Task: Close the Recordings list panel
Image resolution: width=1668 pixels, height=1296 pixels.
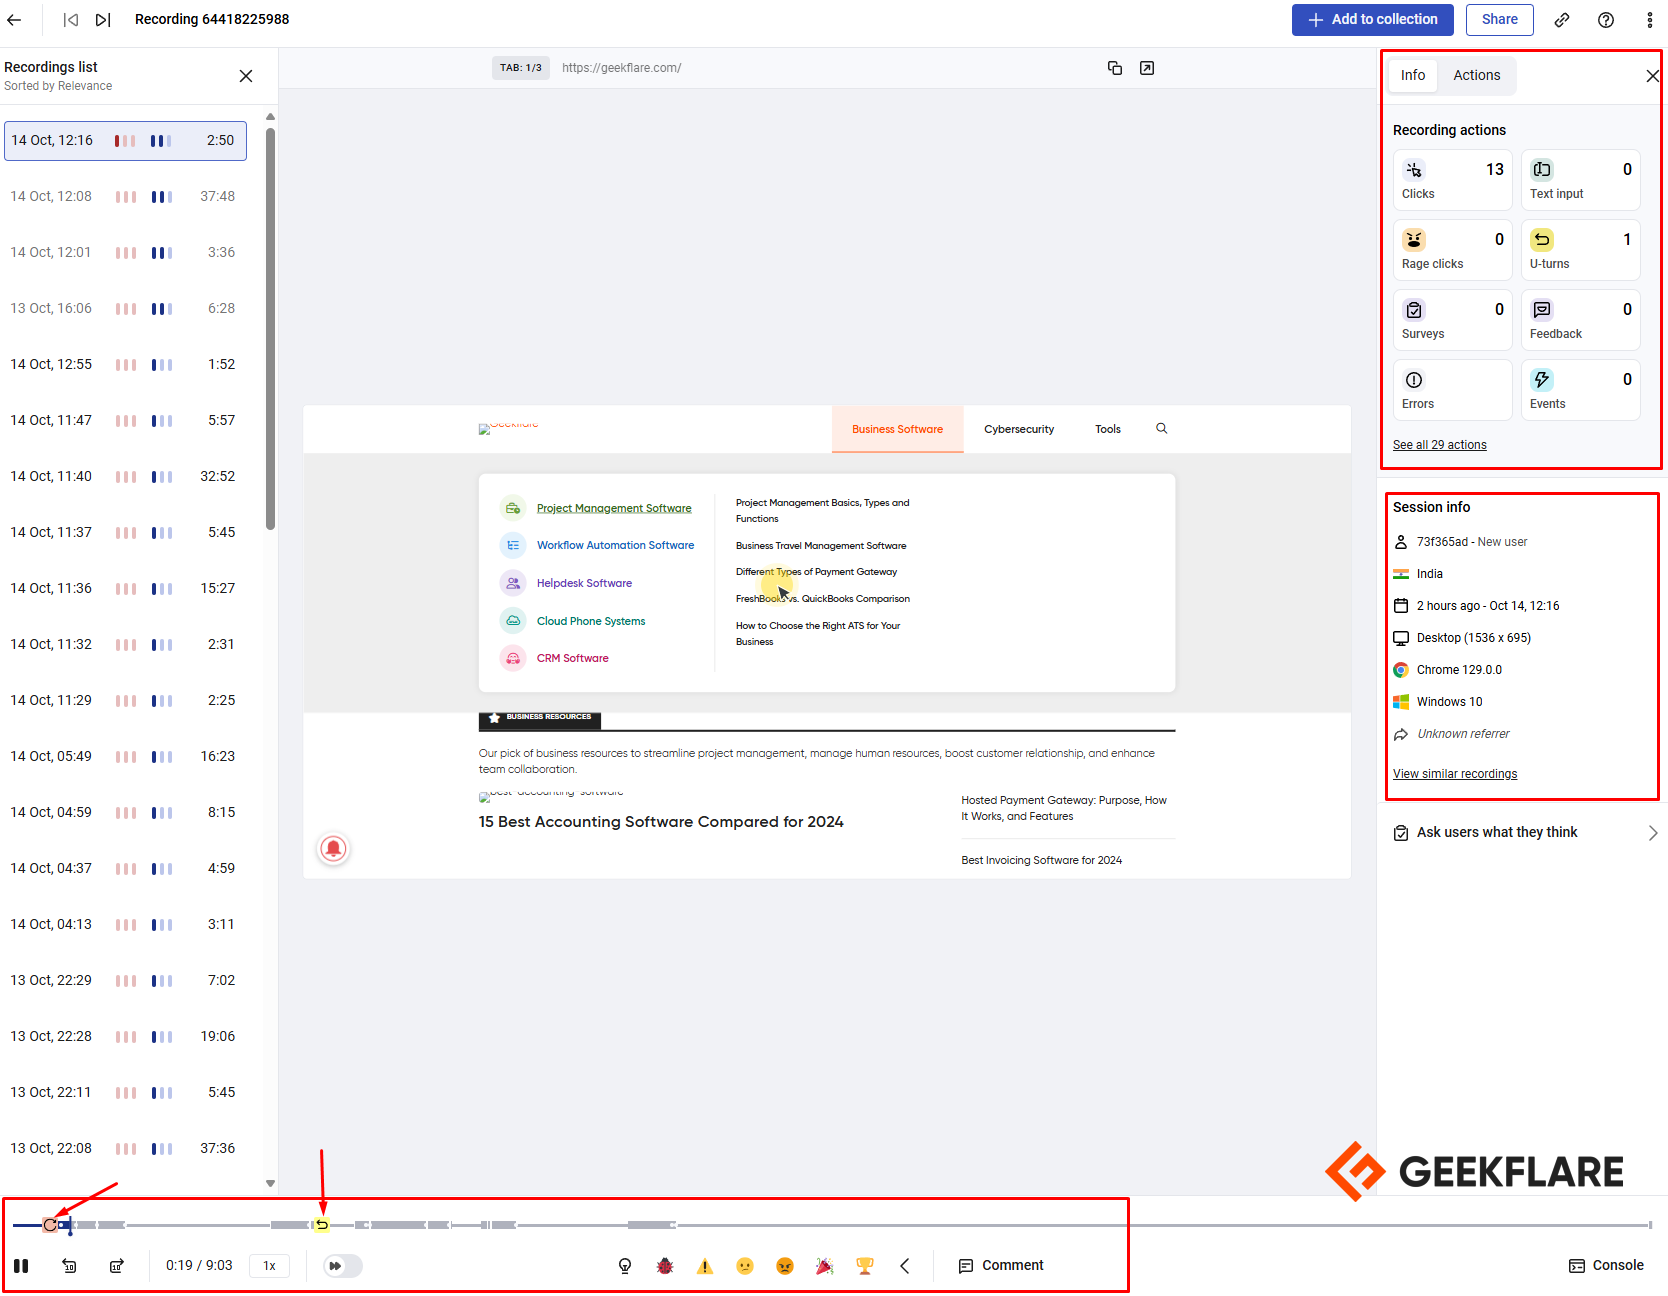Action: click(x=246, y=76)
